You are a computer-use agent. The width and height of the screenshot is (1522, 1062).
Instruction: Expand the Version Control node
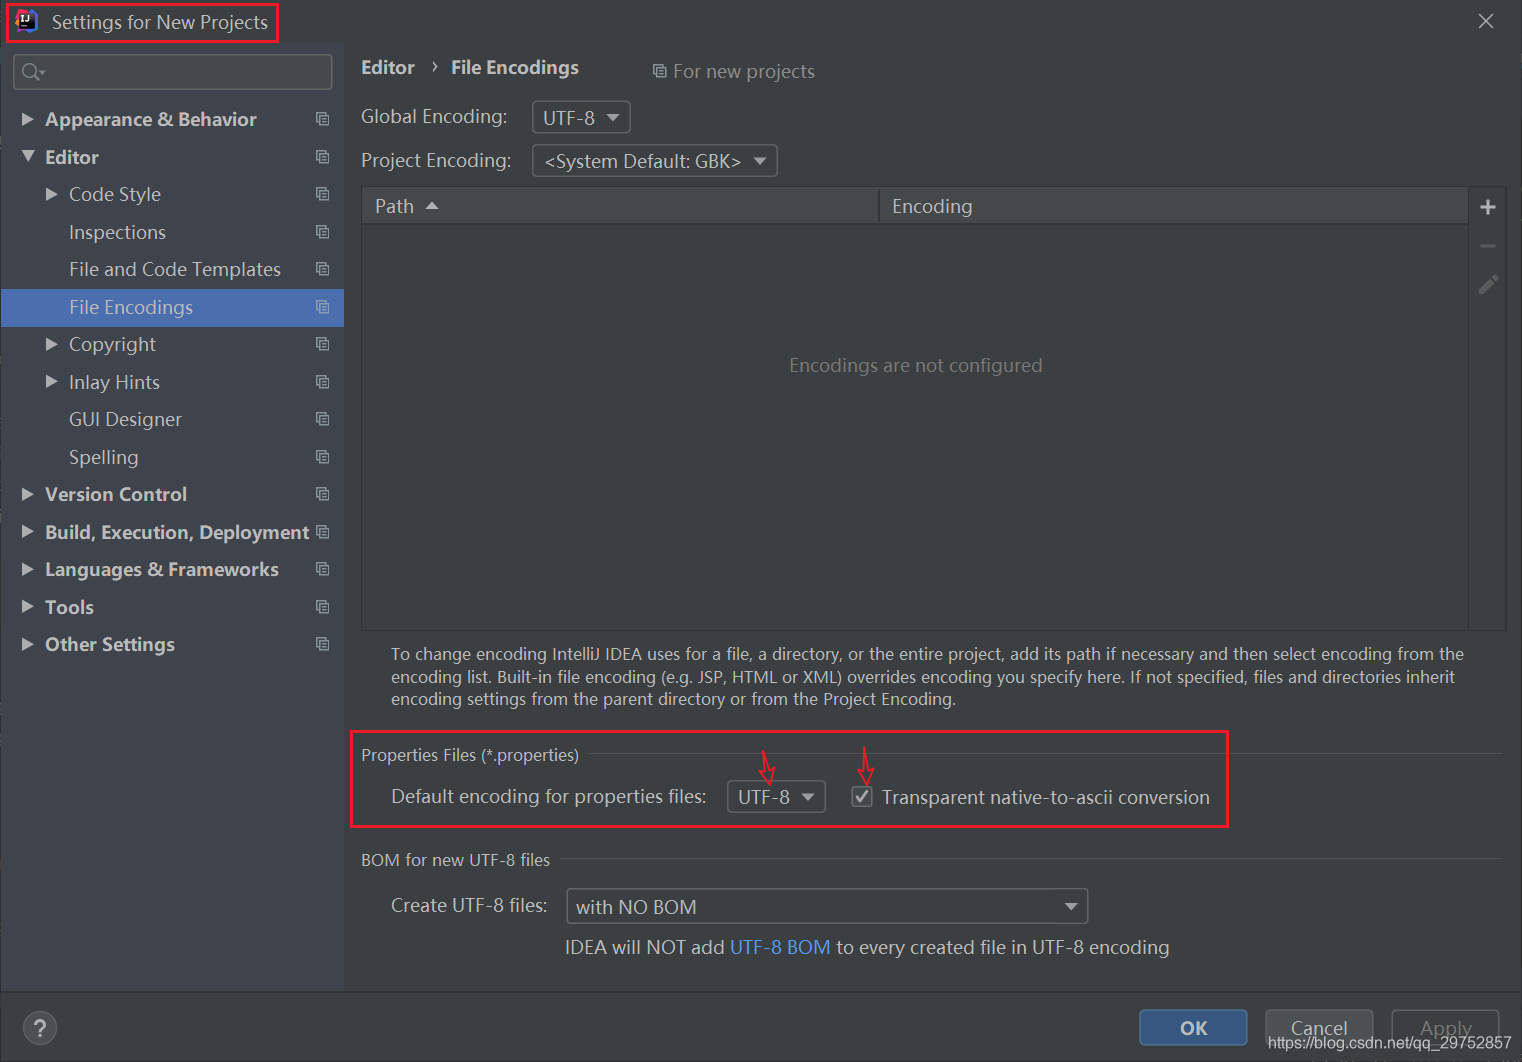pos(28,494)
